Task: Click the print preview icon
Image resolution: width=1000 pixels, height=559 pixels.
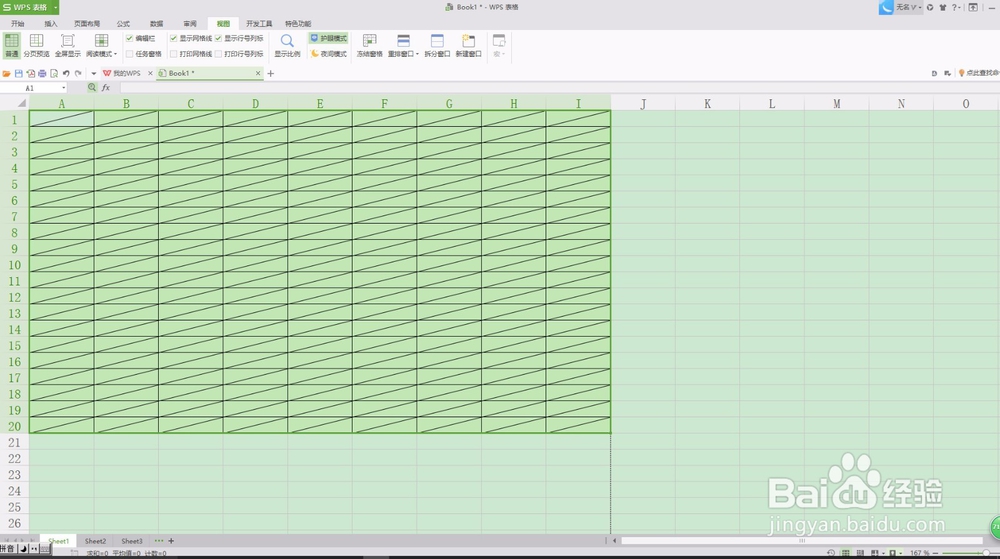Action: (x=54, y=73)
